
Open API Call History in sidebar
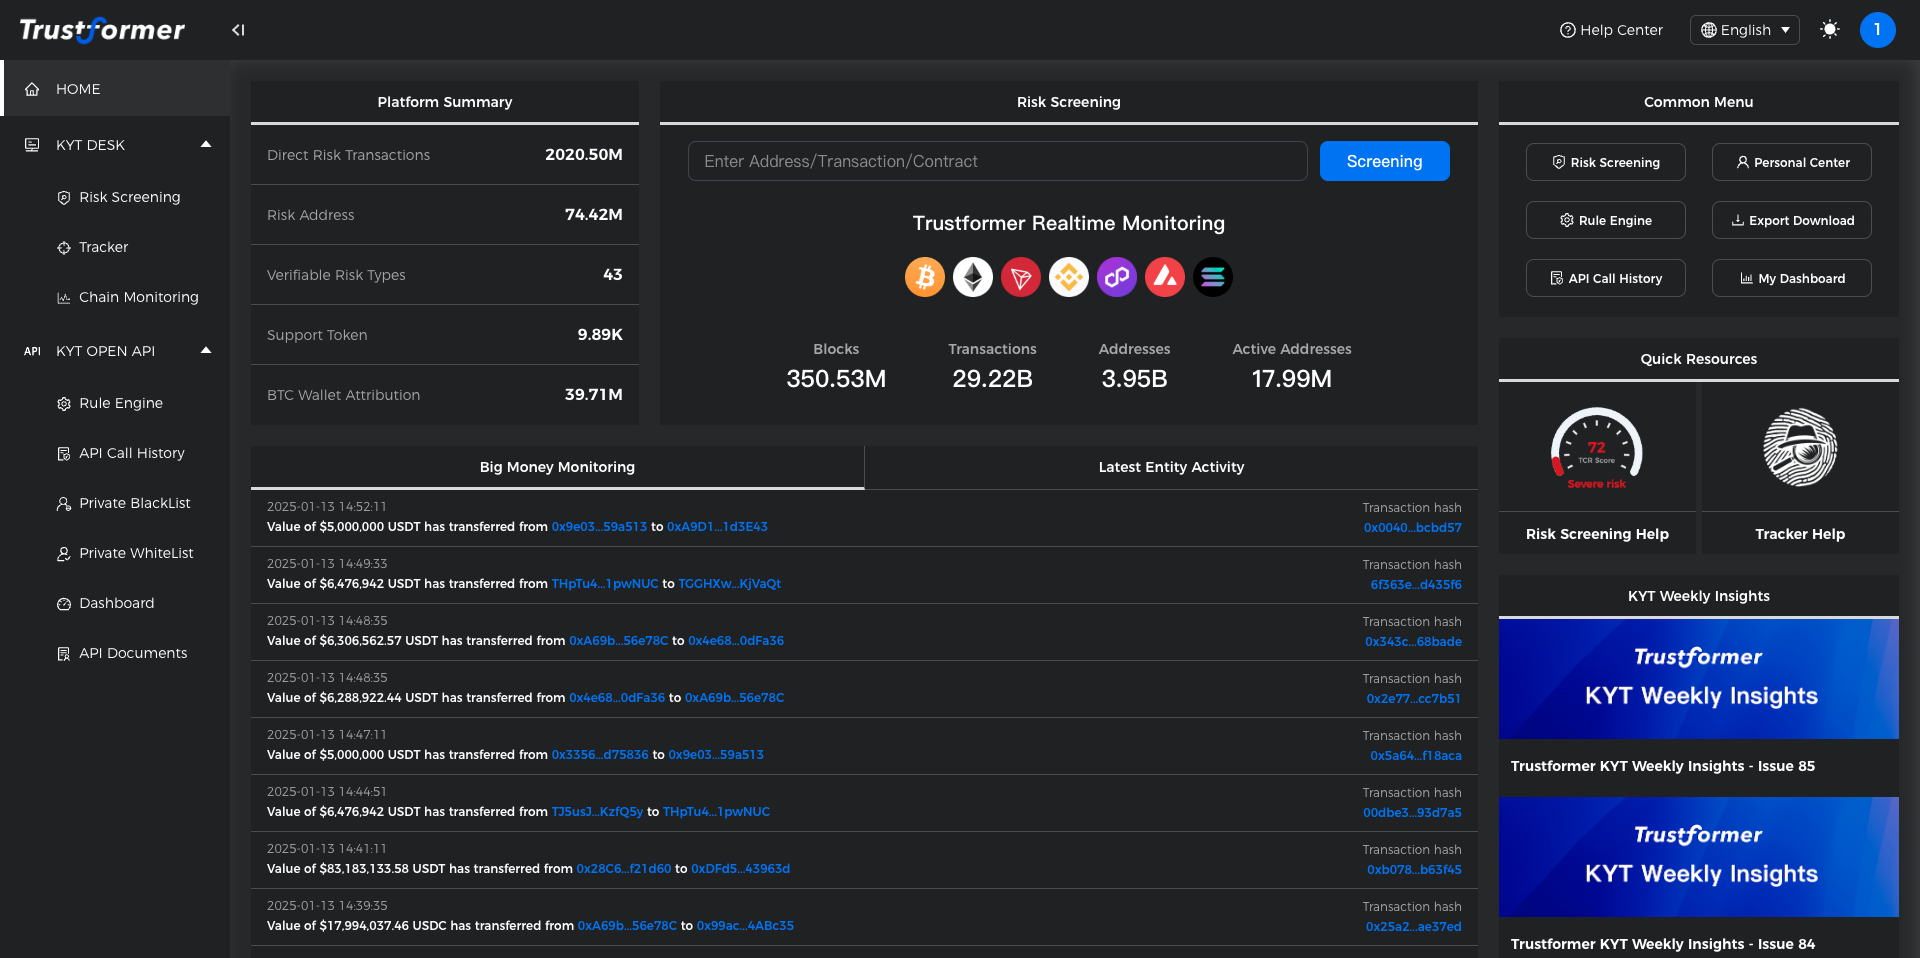tap(121, 453)
